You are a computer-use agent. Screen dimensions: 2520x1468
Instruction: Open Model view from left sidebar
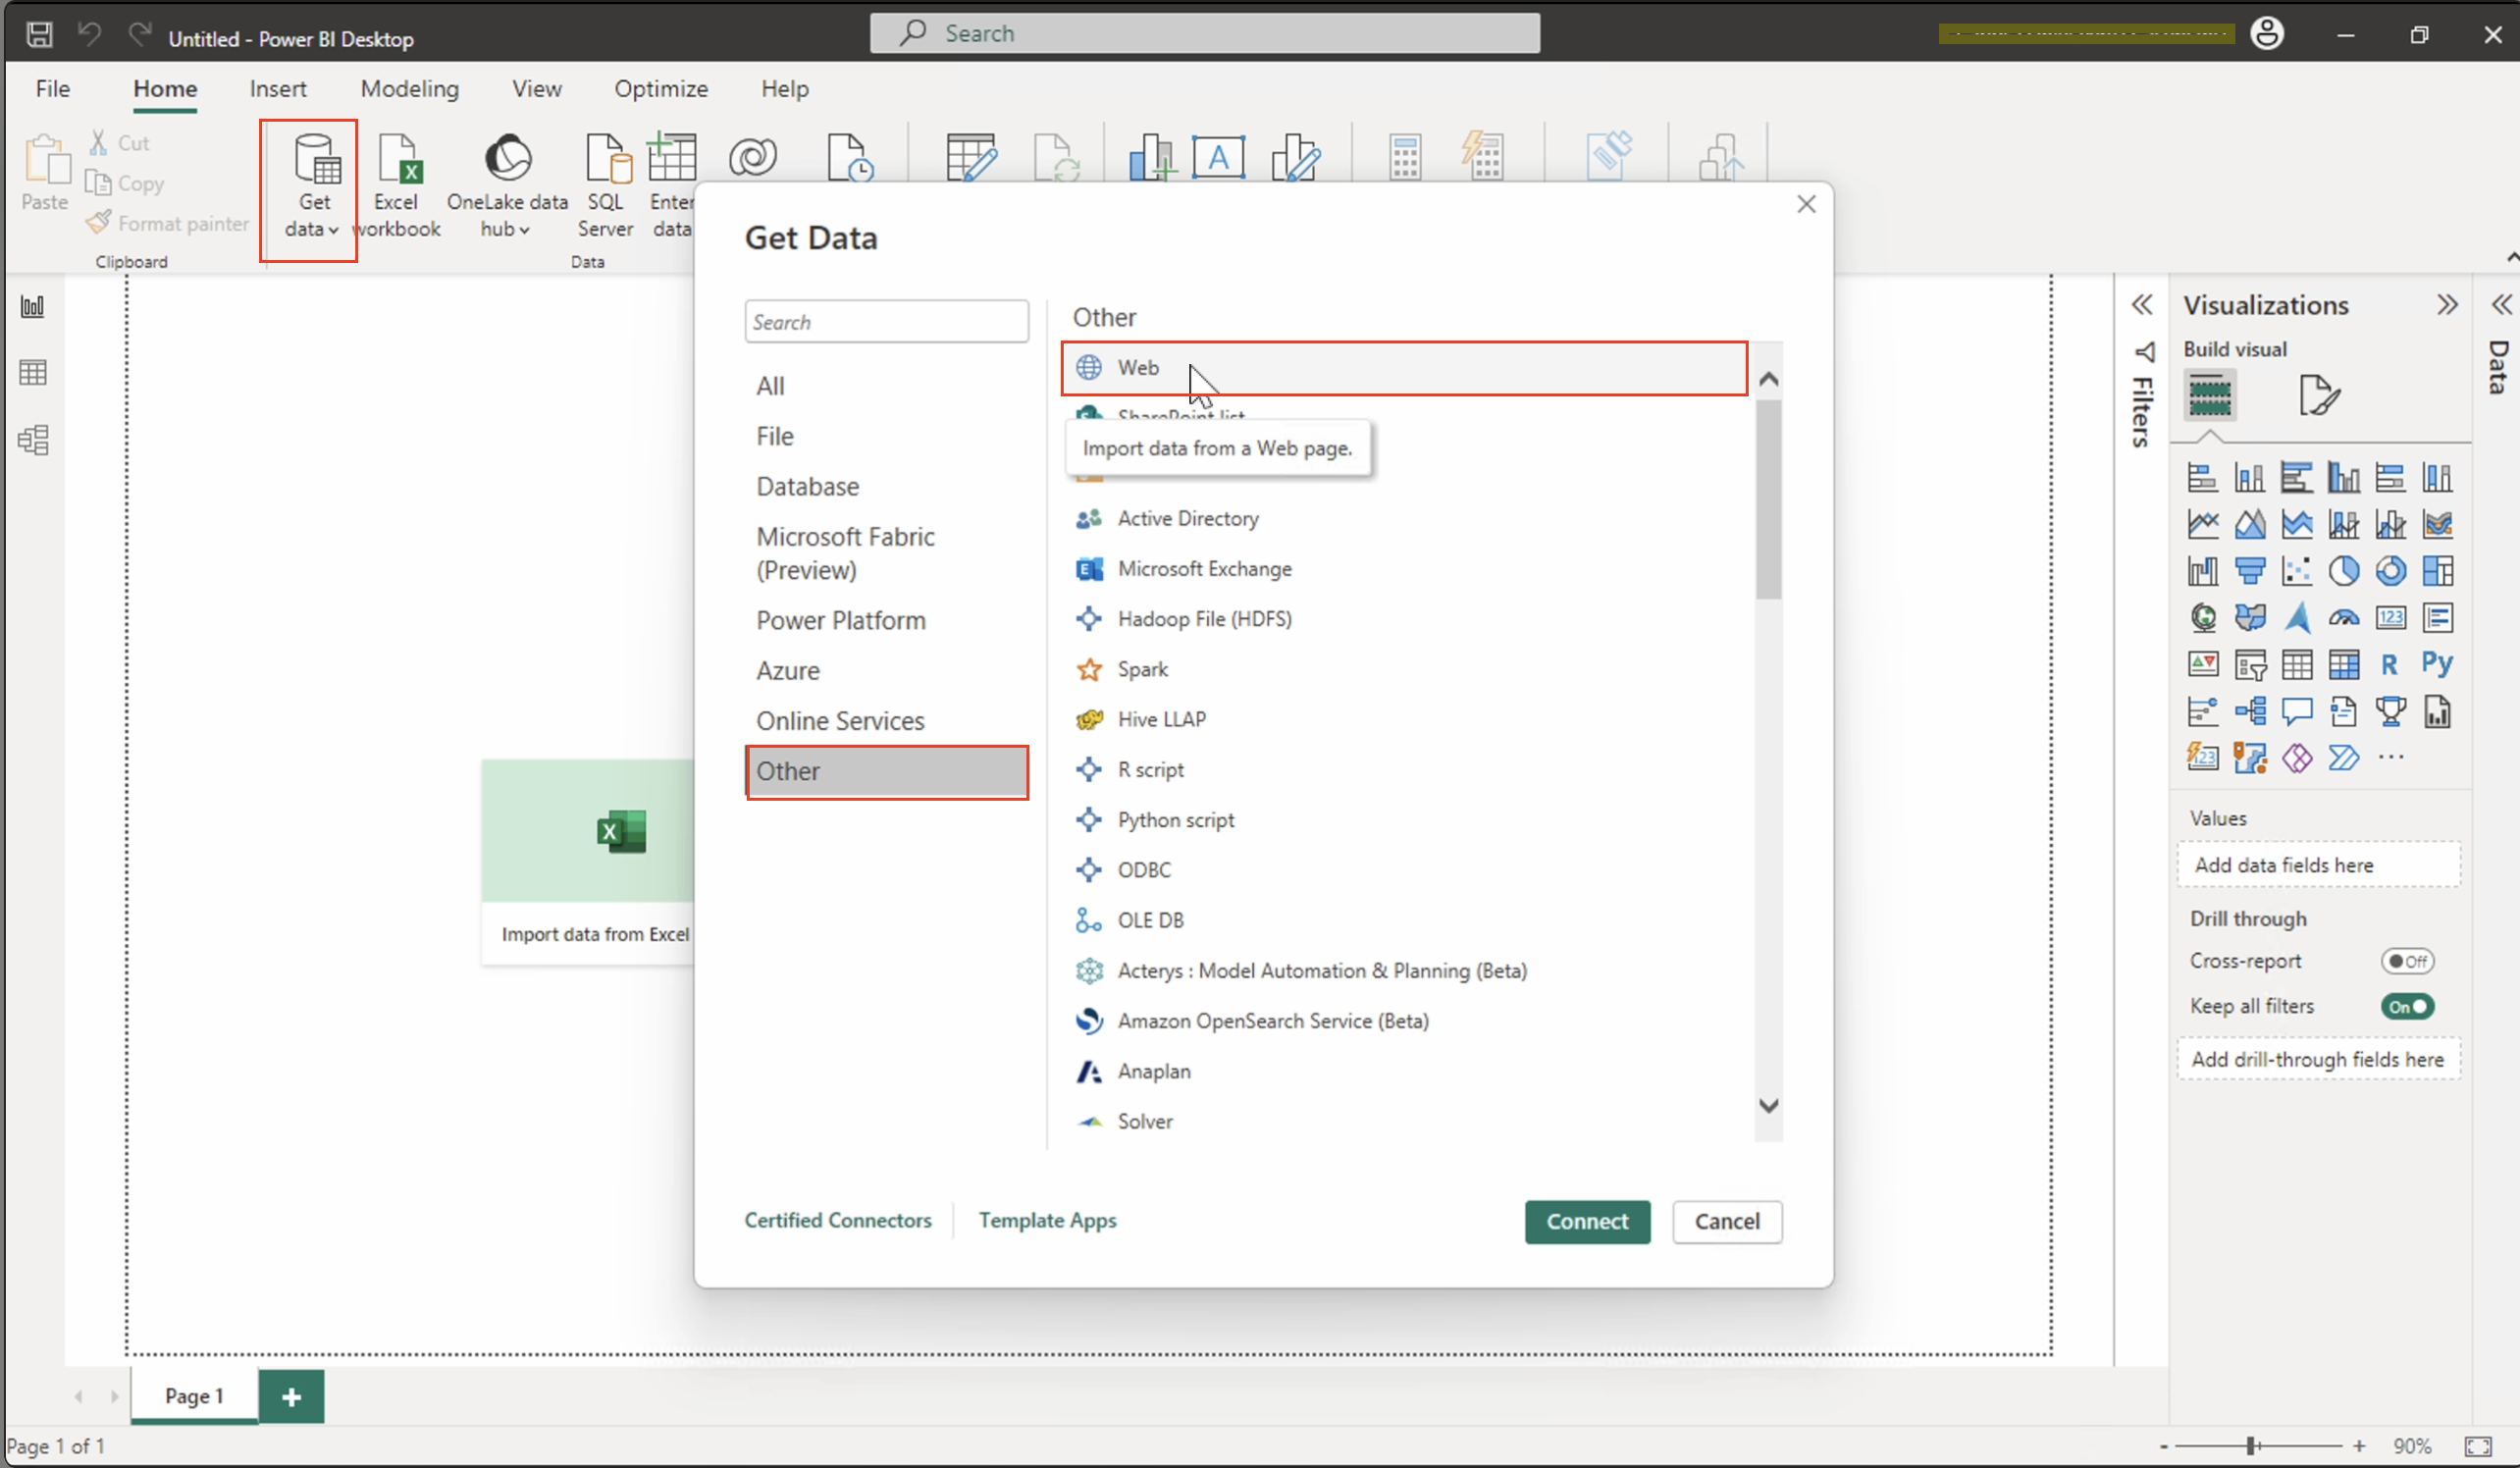33,440
